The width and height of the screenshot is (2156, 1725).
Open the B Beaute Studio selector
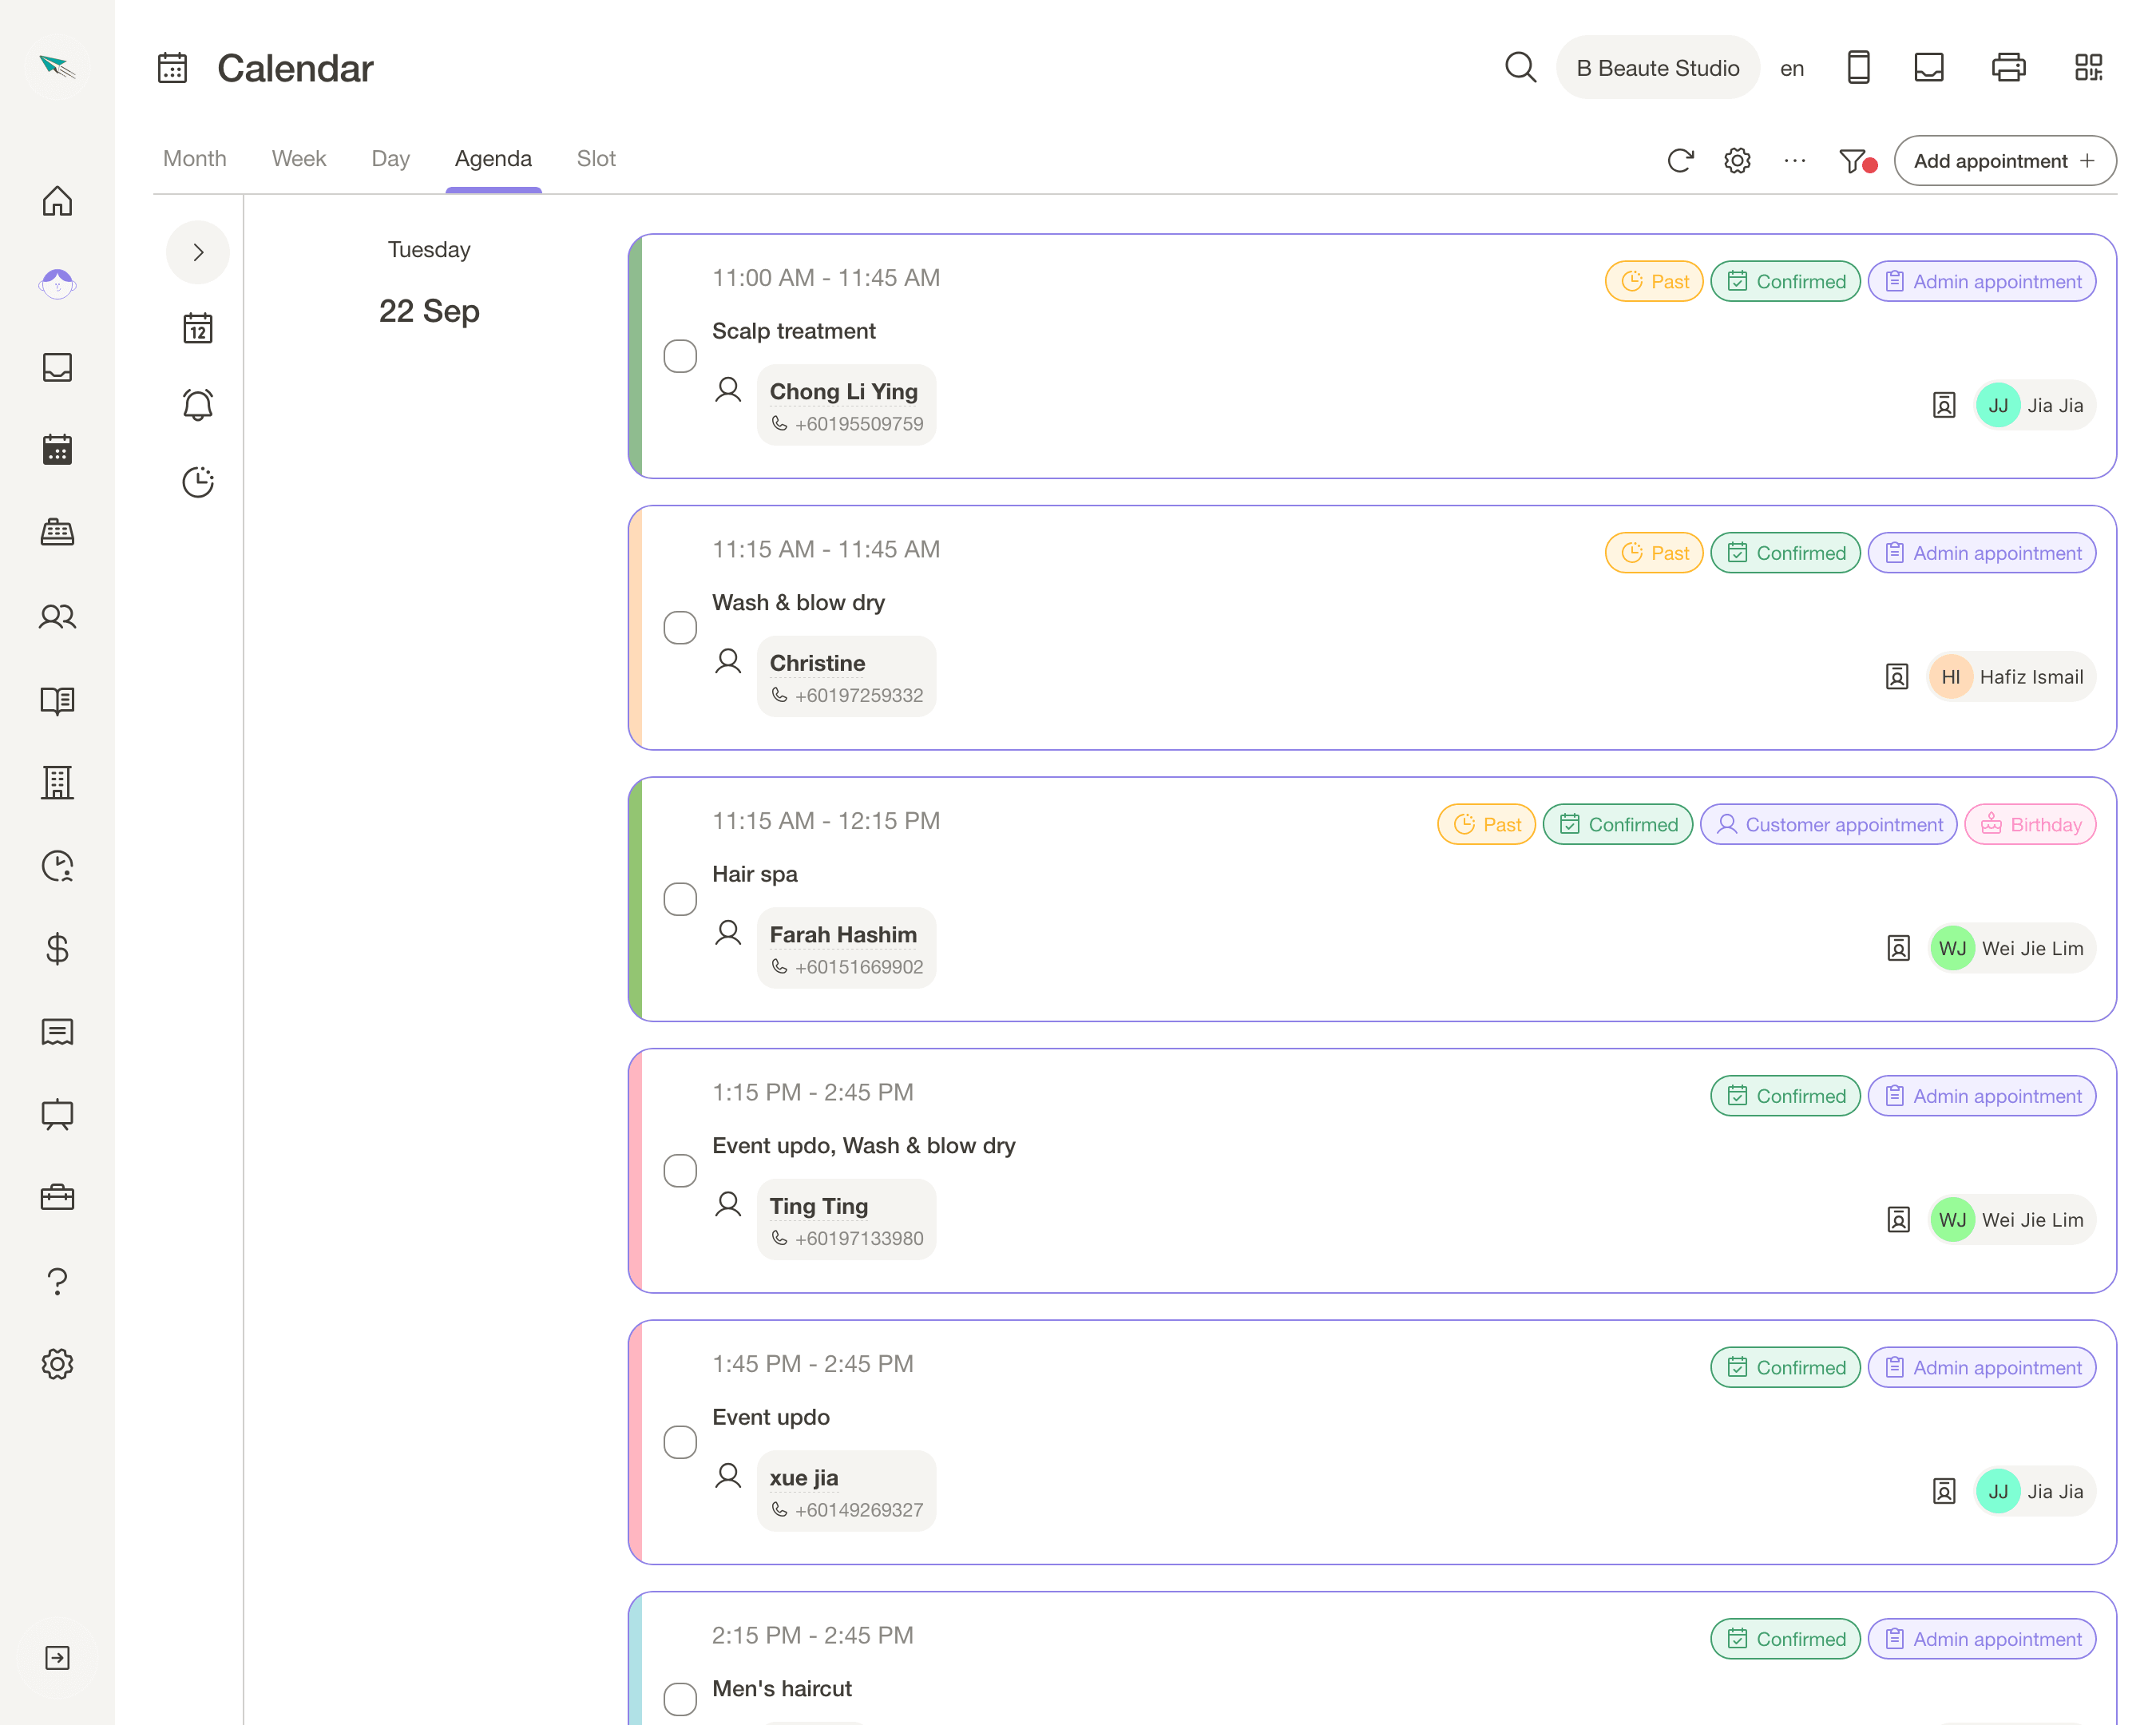(1657, 68)
